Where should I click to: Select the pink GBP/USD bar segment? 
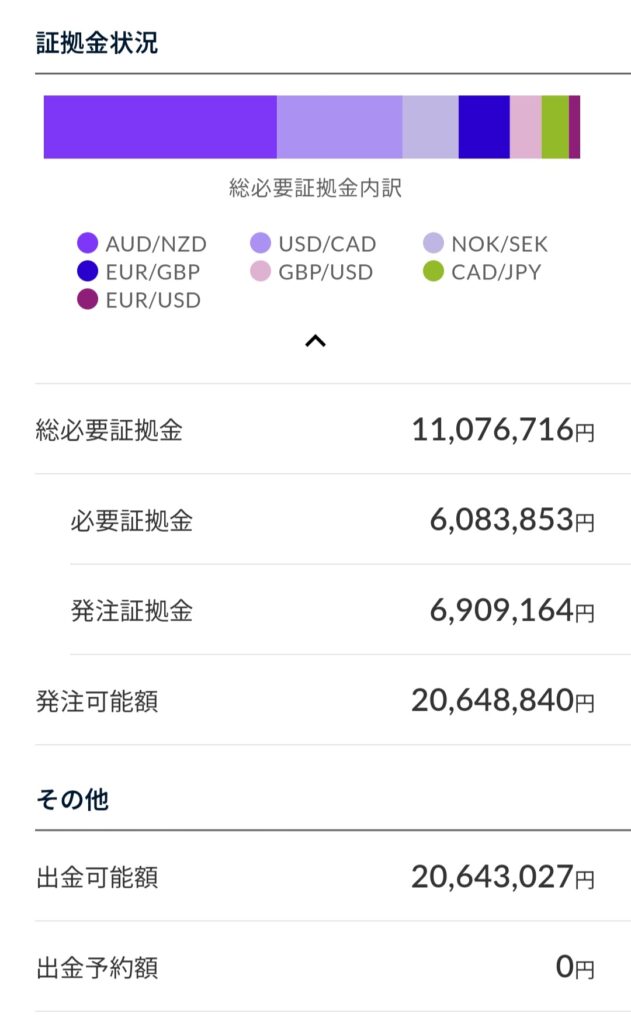526,127
